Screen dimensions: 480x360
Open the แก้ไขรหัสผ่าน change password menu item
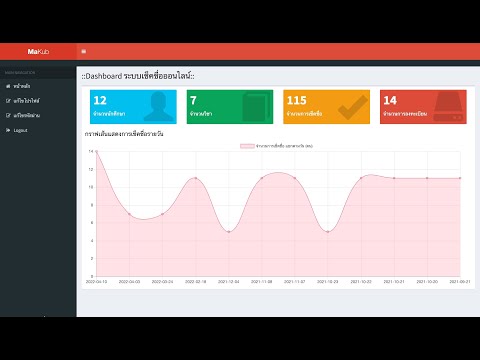23,115
